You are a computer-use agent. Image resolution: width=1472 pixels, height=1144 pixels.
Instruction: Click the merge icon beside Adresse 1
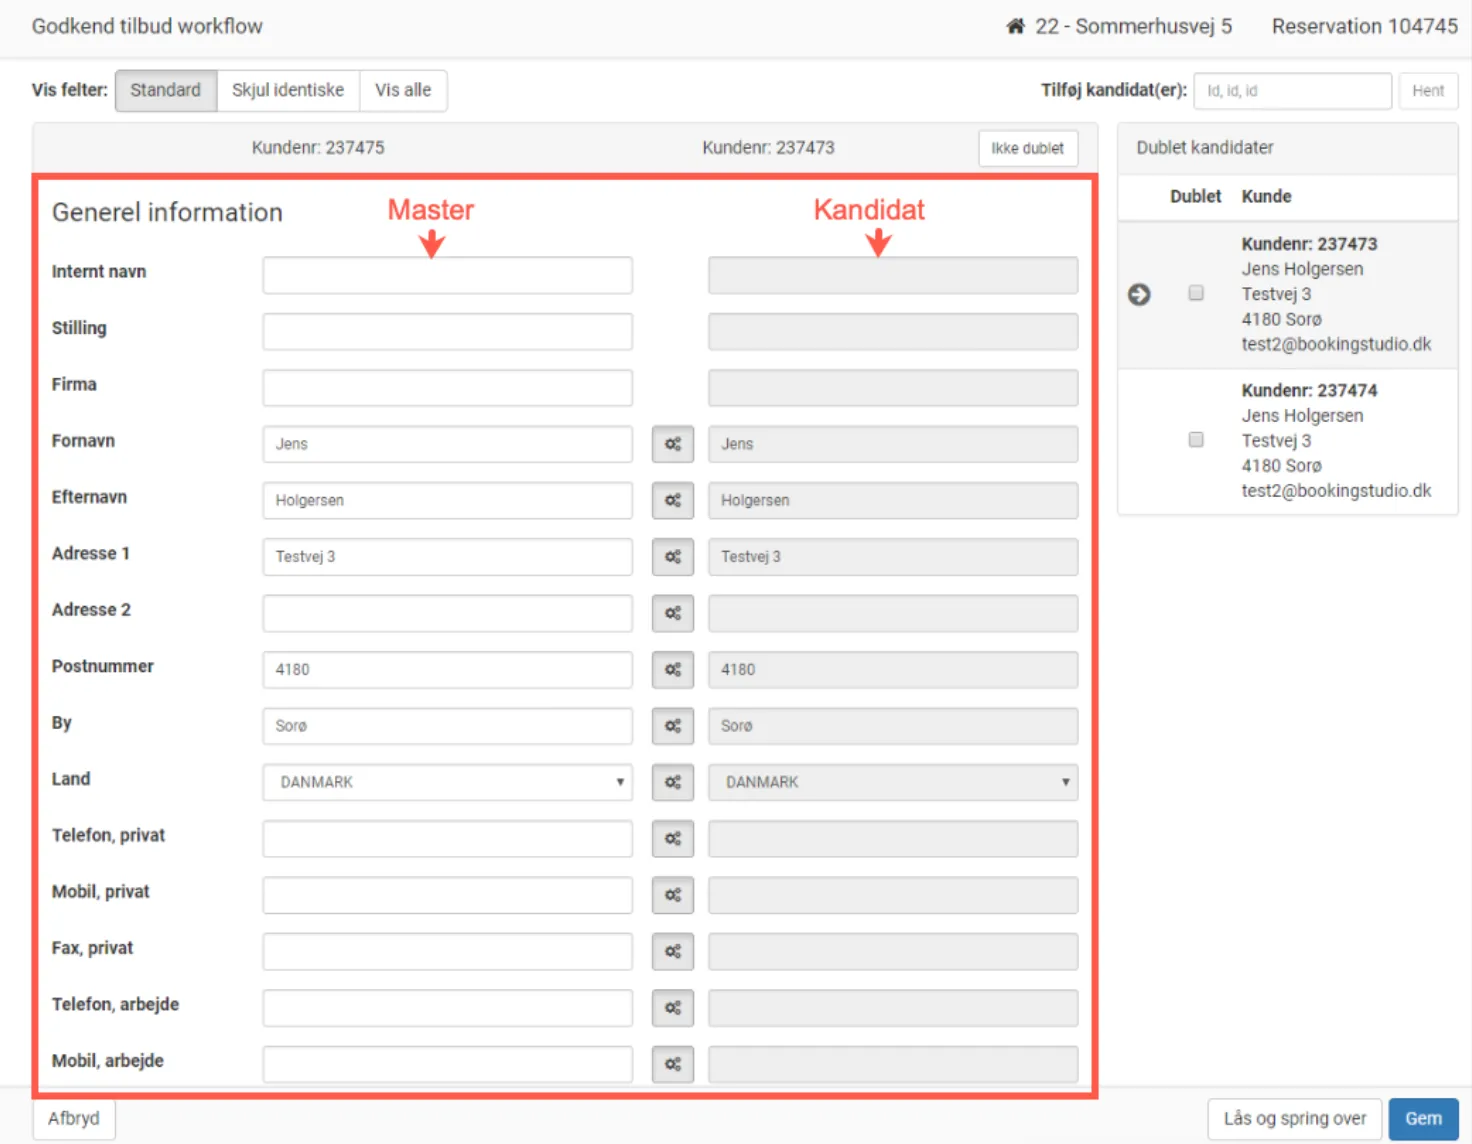click(x=673, y=557)
